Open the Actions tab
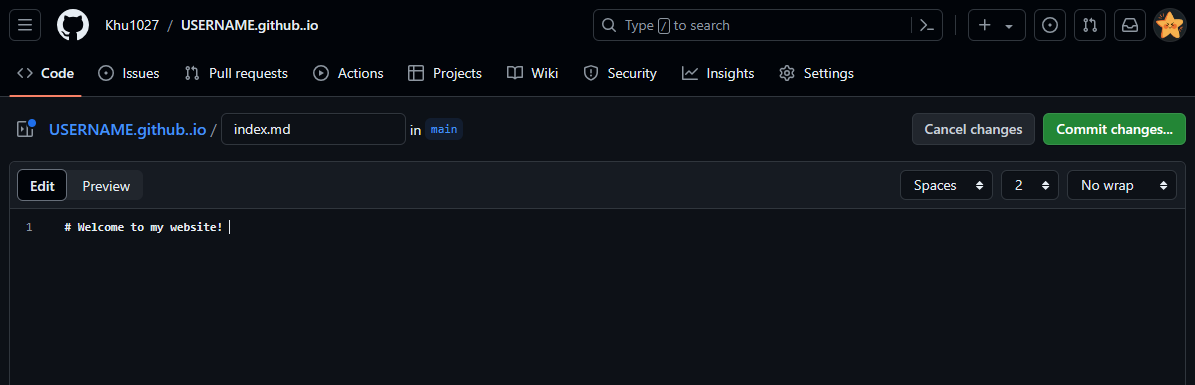The image size is (1195, 385). click(x=348, y=73)
